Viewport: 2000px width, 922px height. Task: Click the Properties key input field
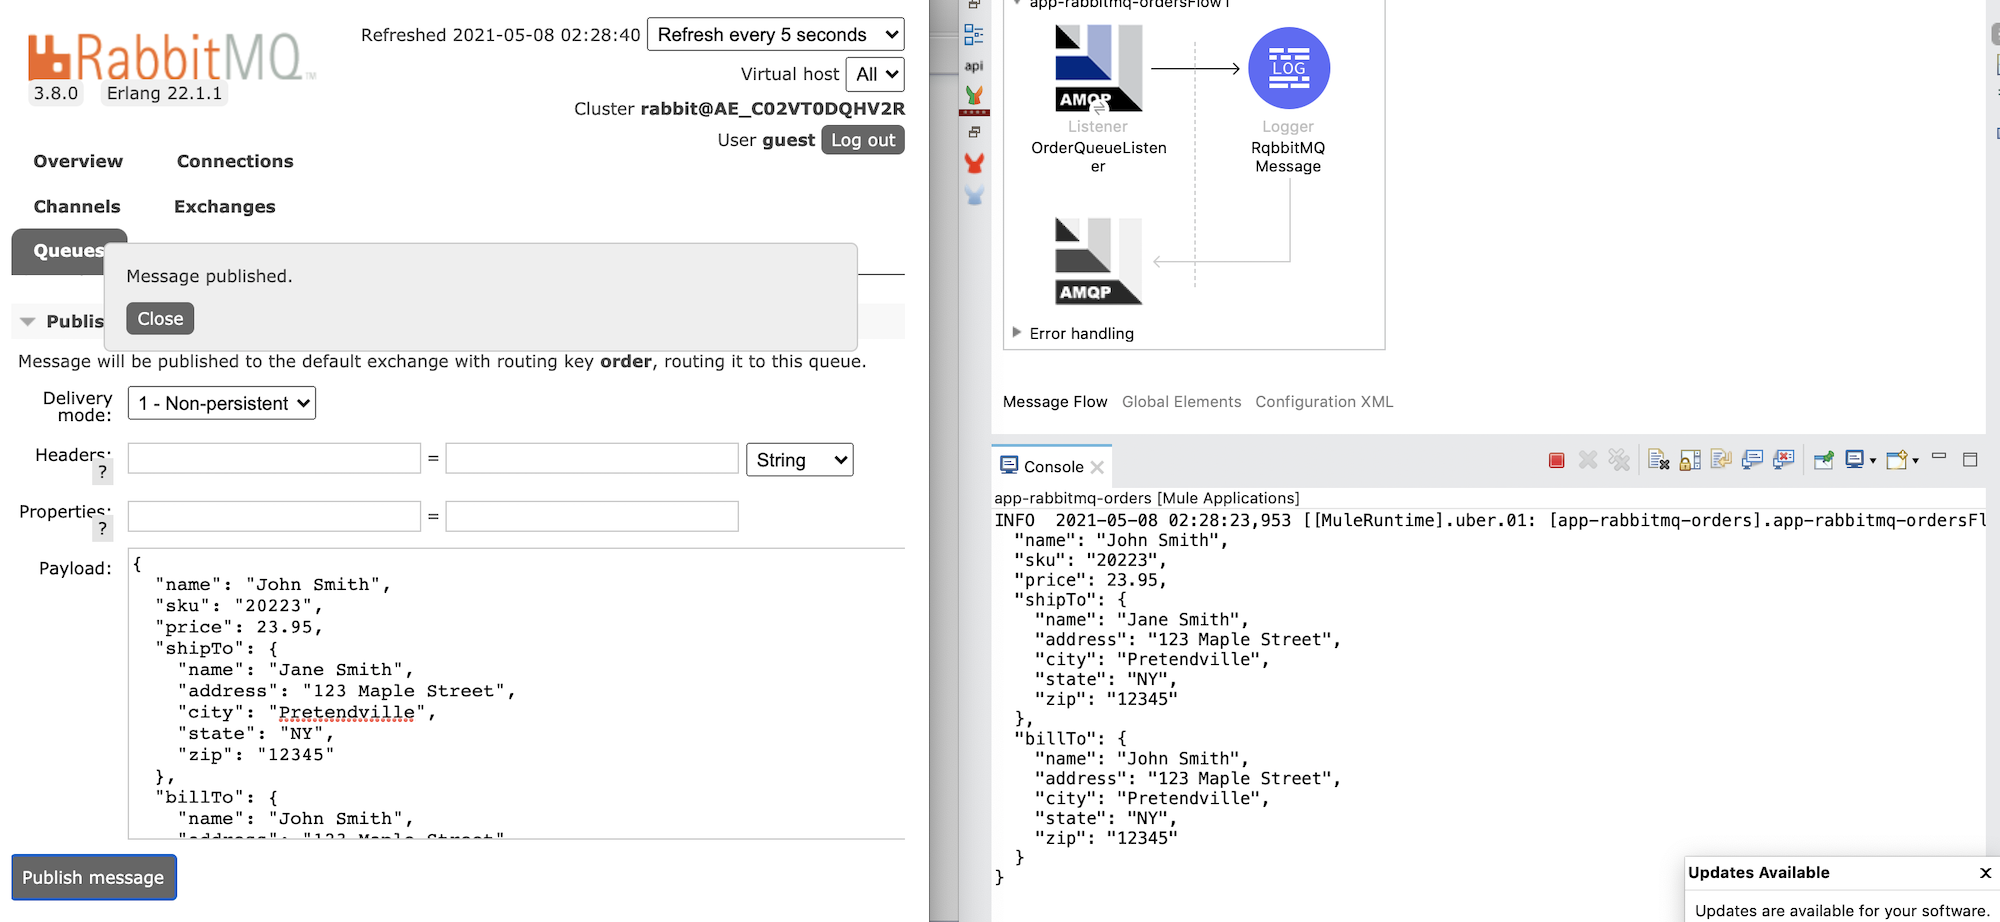[x=274, y=516]
